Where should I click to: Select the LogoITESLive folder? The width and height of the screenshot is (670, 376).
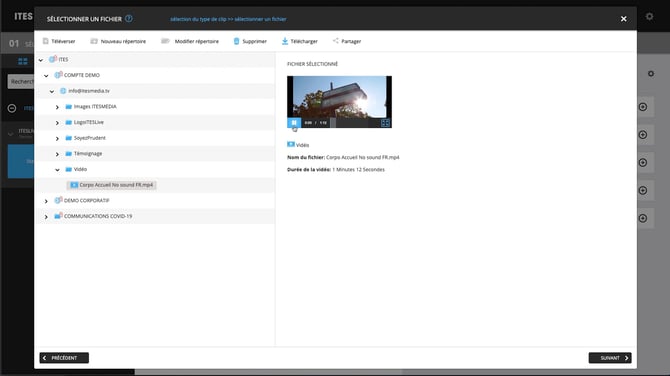[x=85, y=122]
